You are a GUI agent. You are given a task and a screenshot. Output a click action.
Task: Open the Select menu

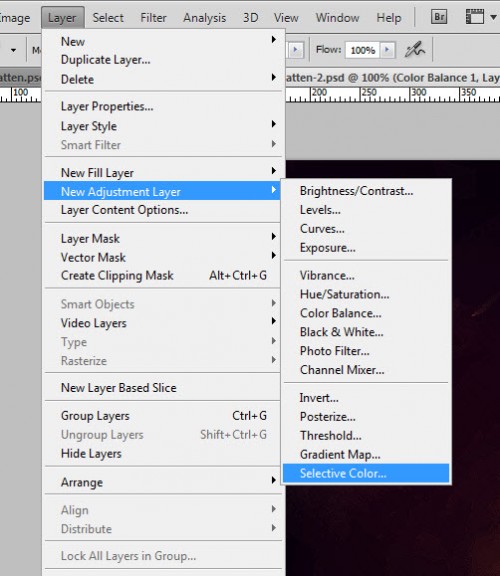click(108, 18)
